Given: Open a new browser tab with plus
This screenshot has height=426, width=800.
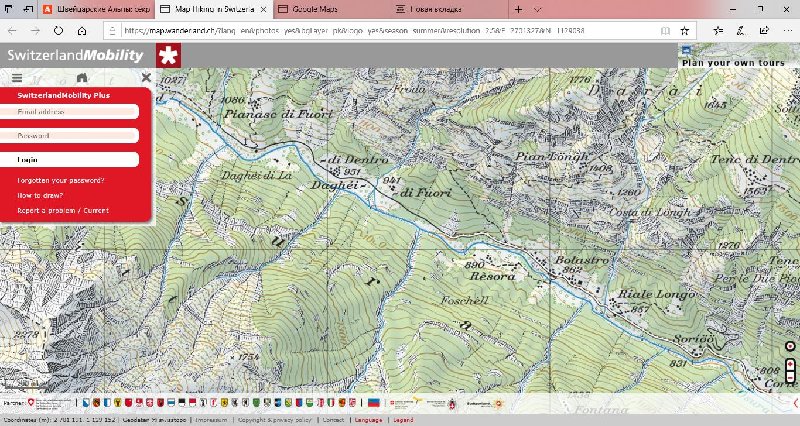Looking at the screenshot, I should pos(518,9).
